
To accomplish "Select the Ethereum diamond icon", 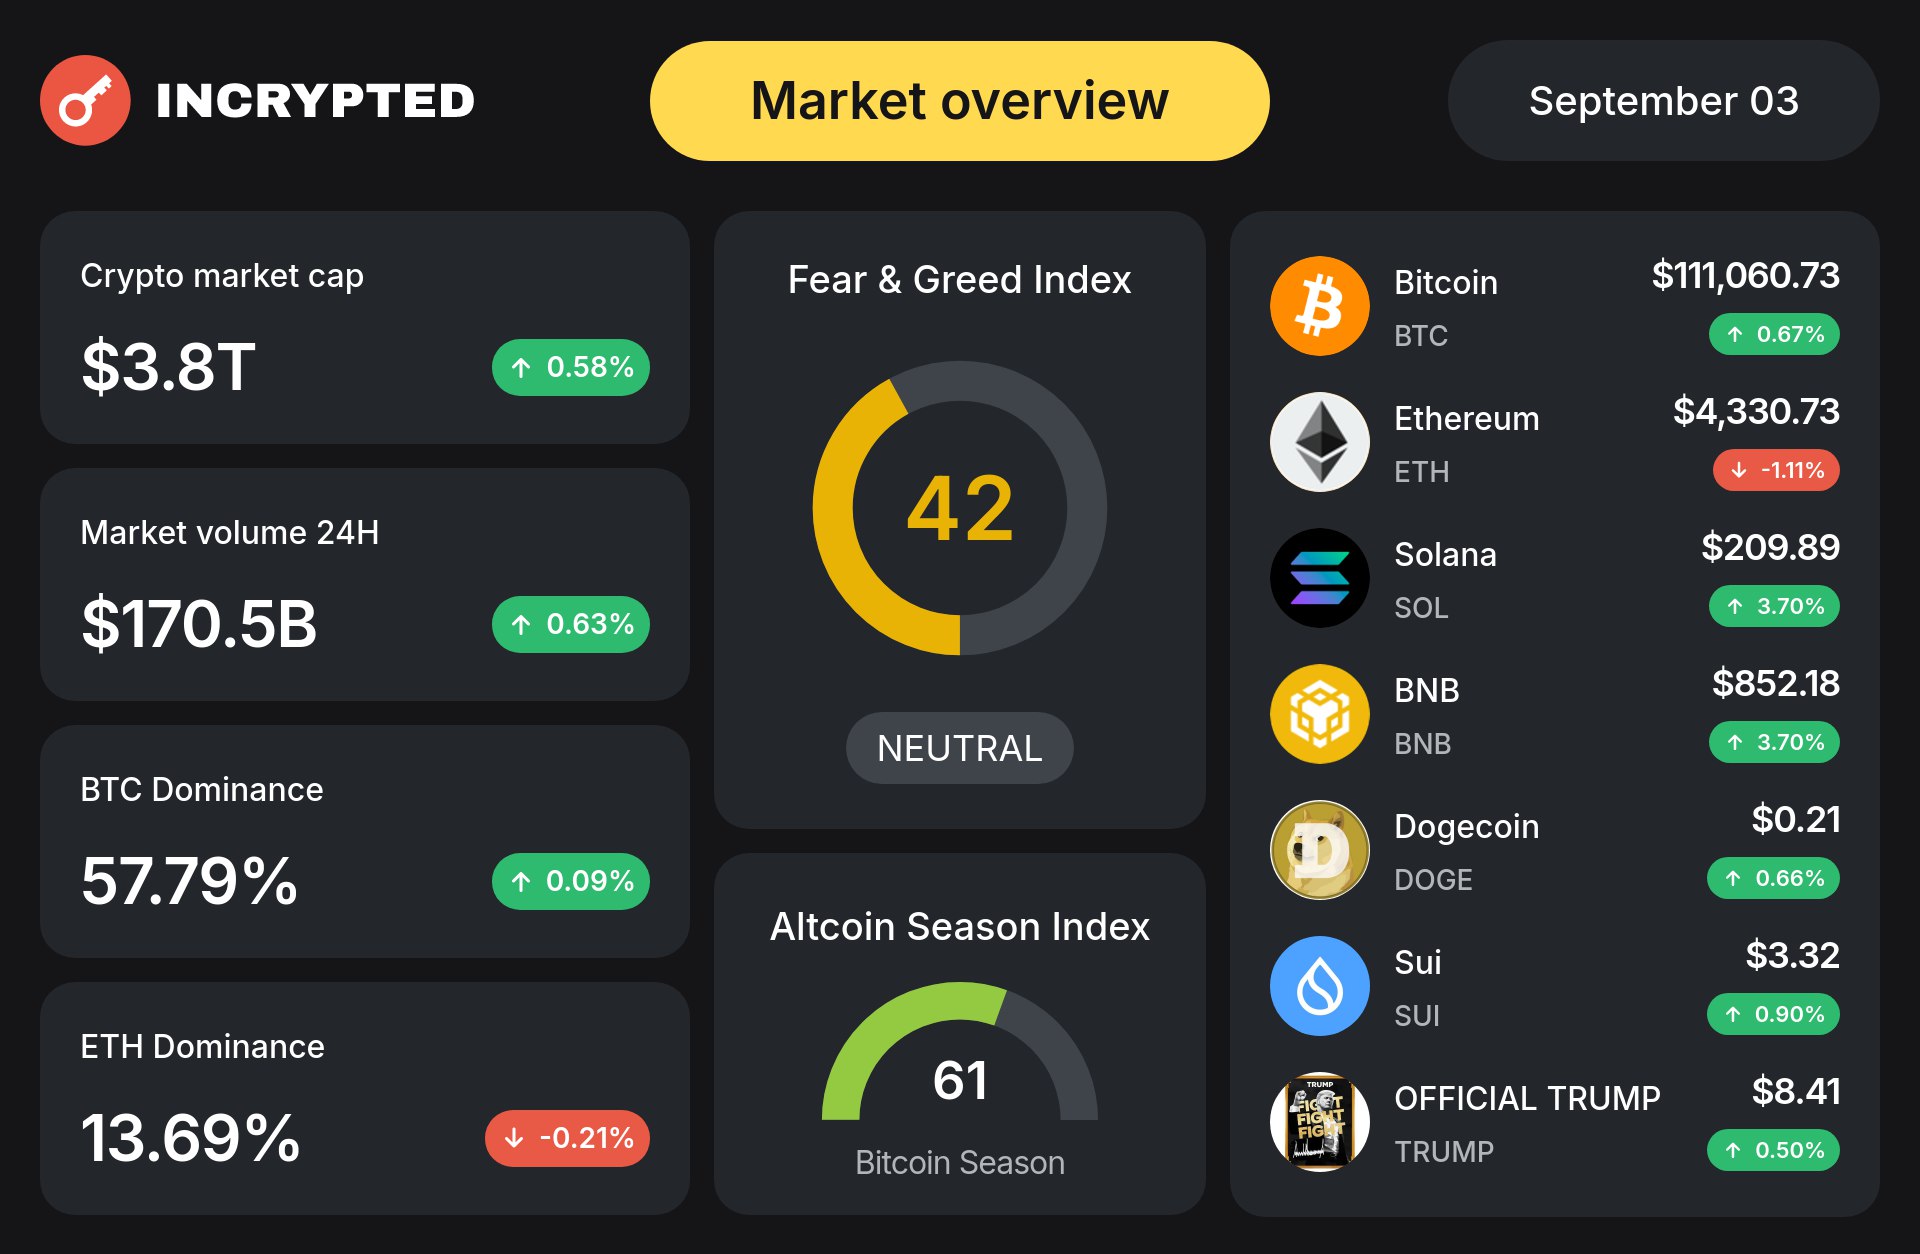I will point(1320,442).
